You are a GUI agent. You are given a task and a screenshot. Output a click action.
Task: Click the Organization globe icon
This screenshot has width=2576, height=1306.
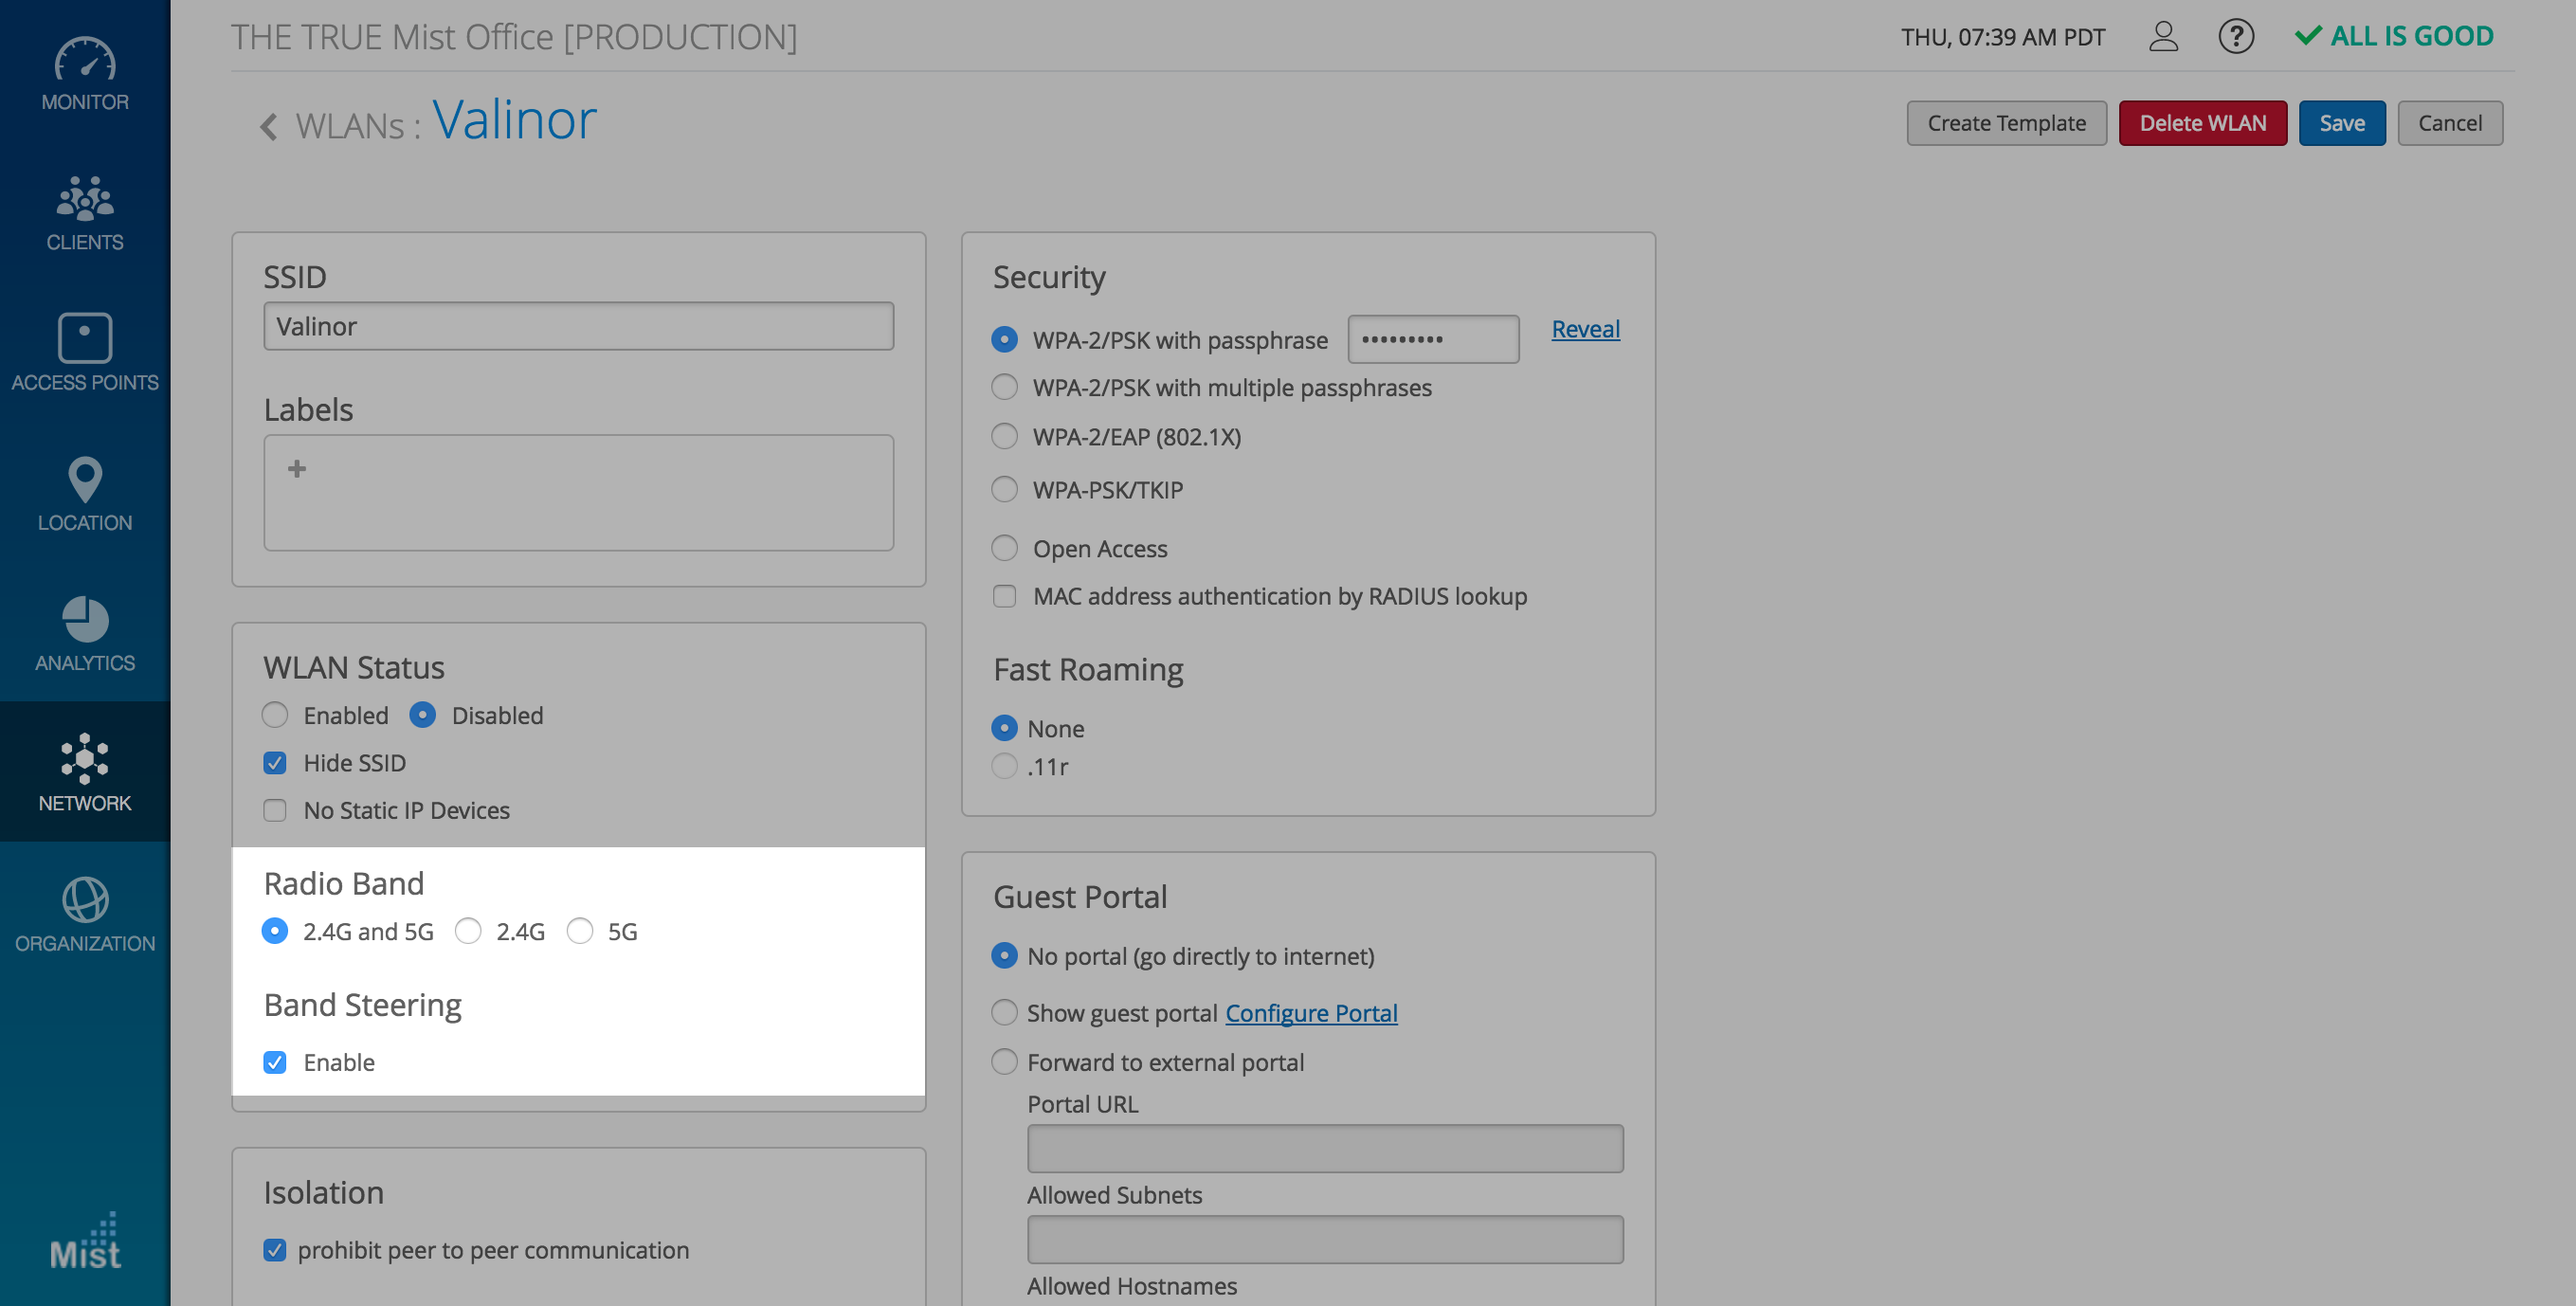coord(85,899)
